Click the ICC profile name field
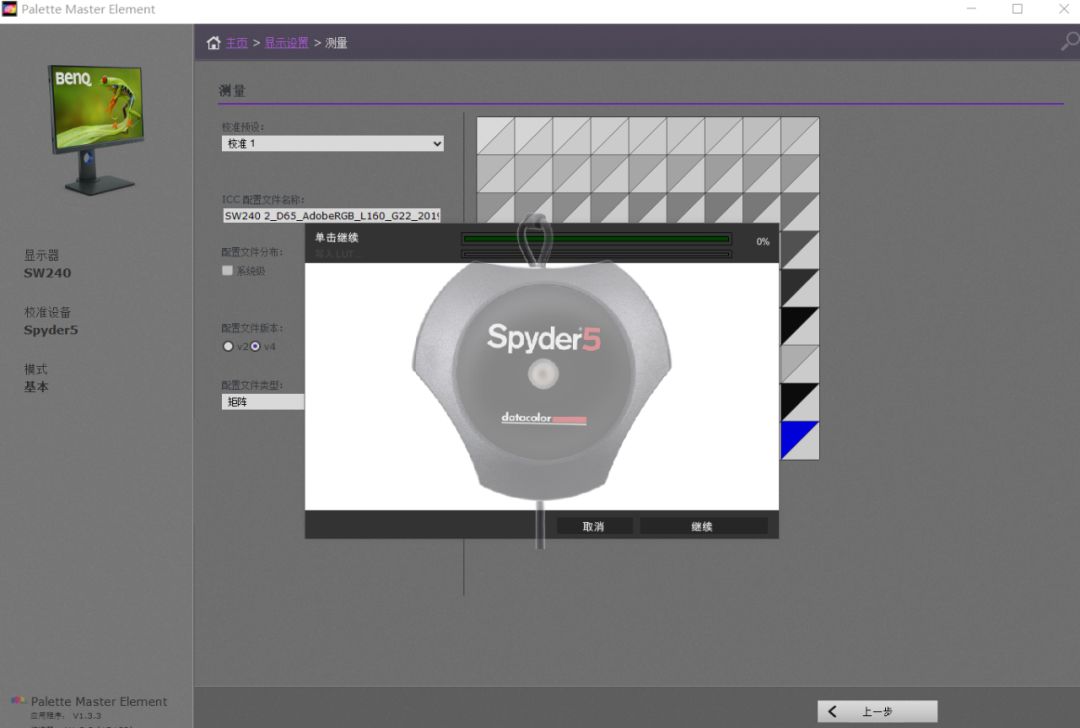Screen dimensions: 1080x728 click(x=331, y=216)
